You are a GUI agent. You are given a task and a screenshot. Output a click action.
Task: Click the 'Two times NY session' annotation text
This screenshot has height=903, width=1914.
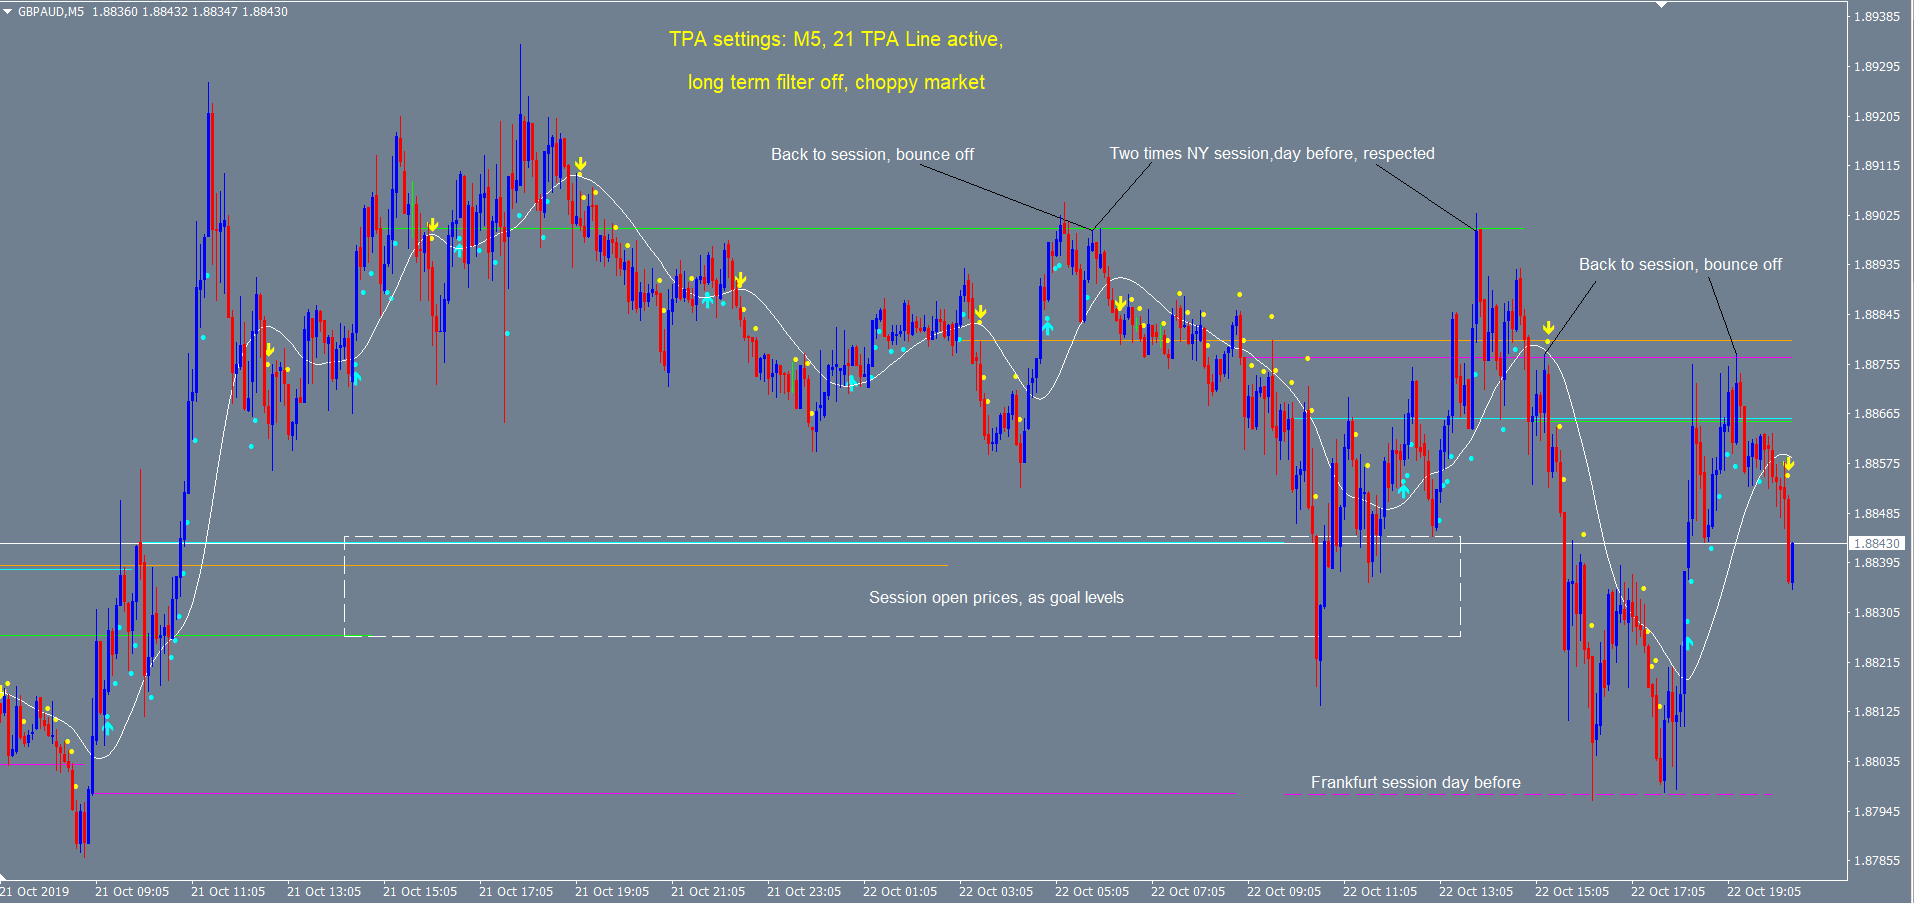pos(1271,153)
